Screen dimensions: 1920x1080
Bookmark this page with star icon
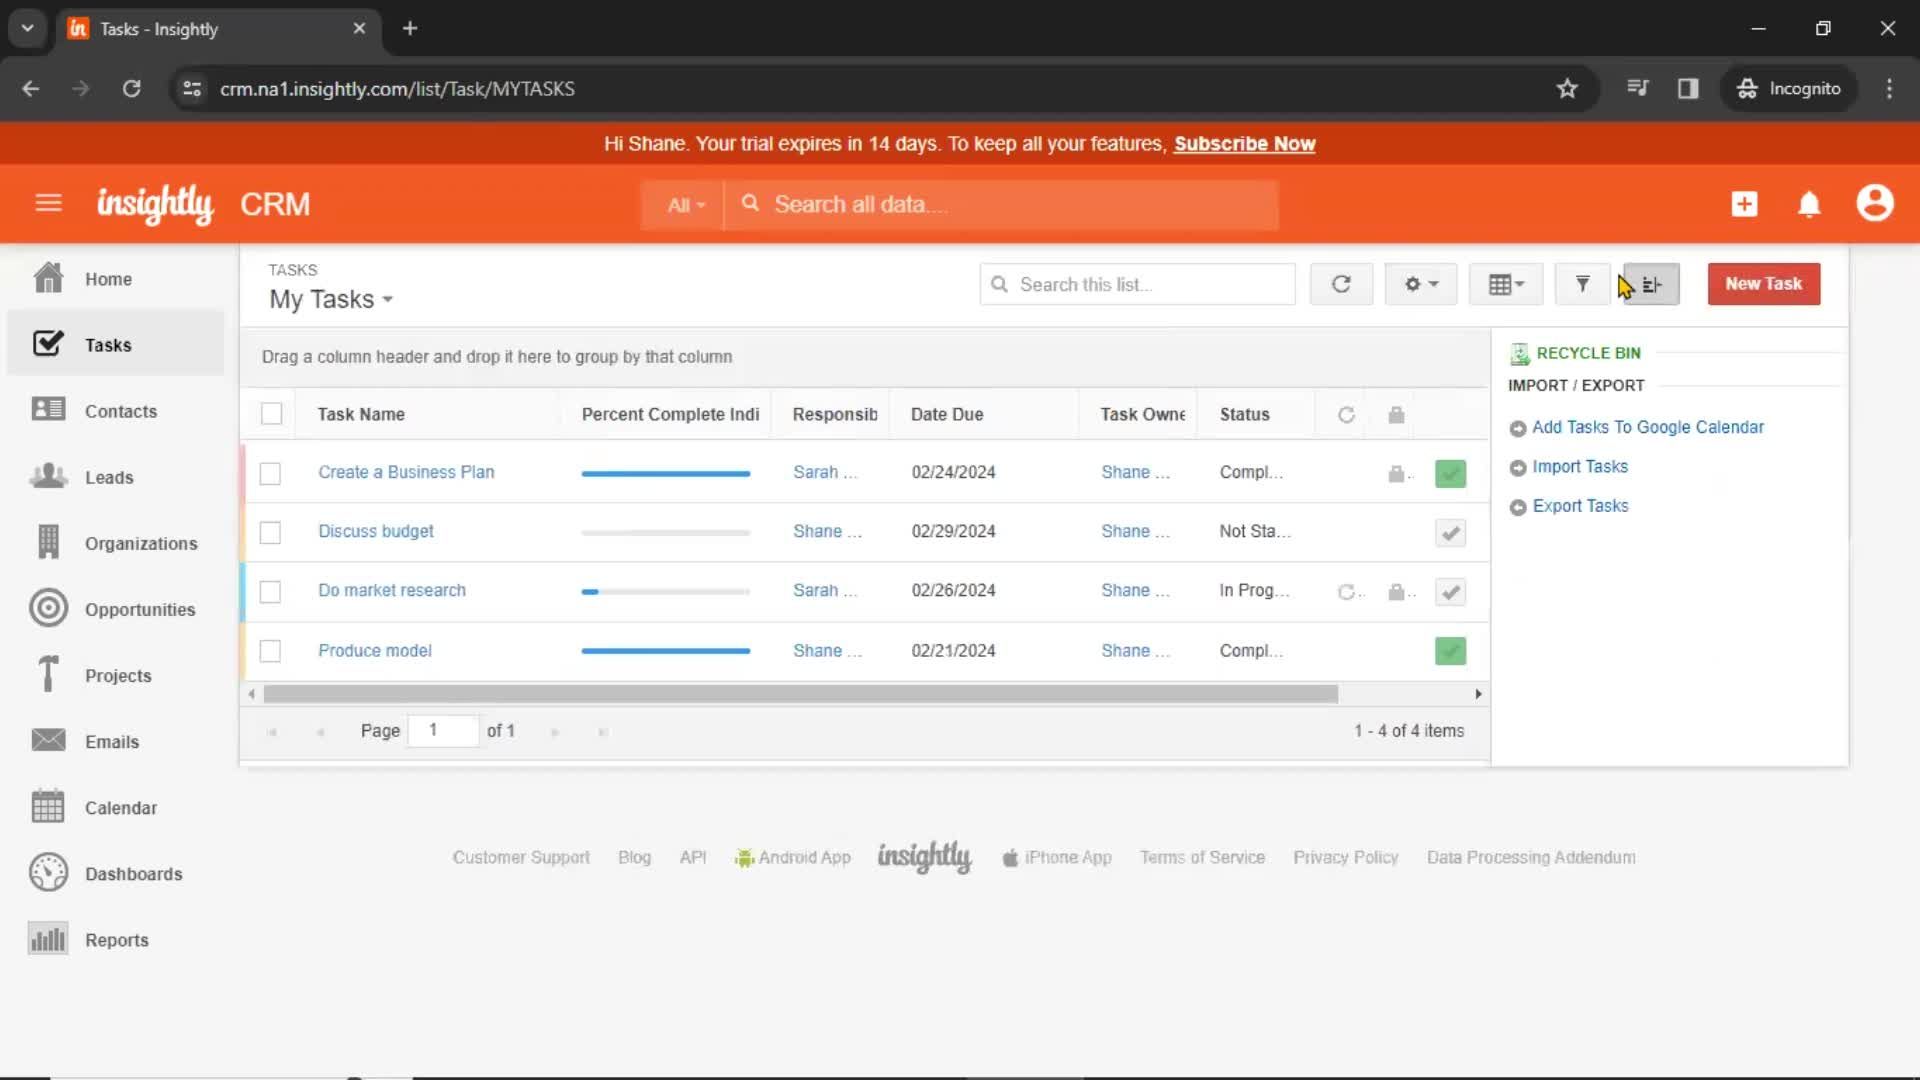click(1567, 88)
